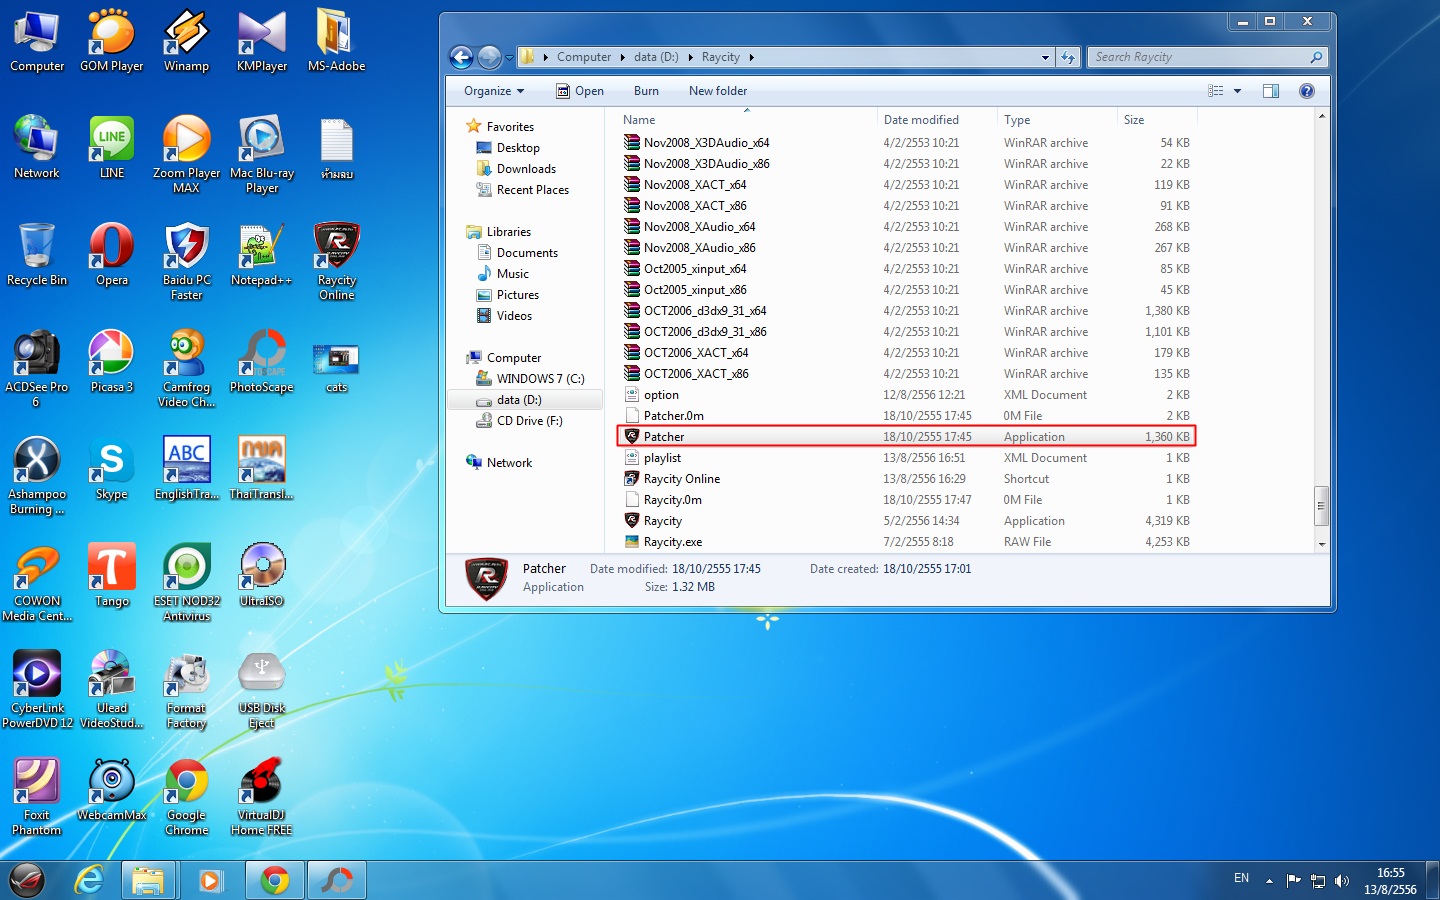Select the Raycity Online shortcut file
Image resolution: width=1440 pixels, height=900 pixels.
[906, 479]
